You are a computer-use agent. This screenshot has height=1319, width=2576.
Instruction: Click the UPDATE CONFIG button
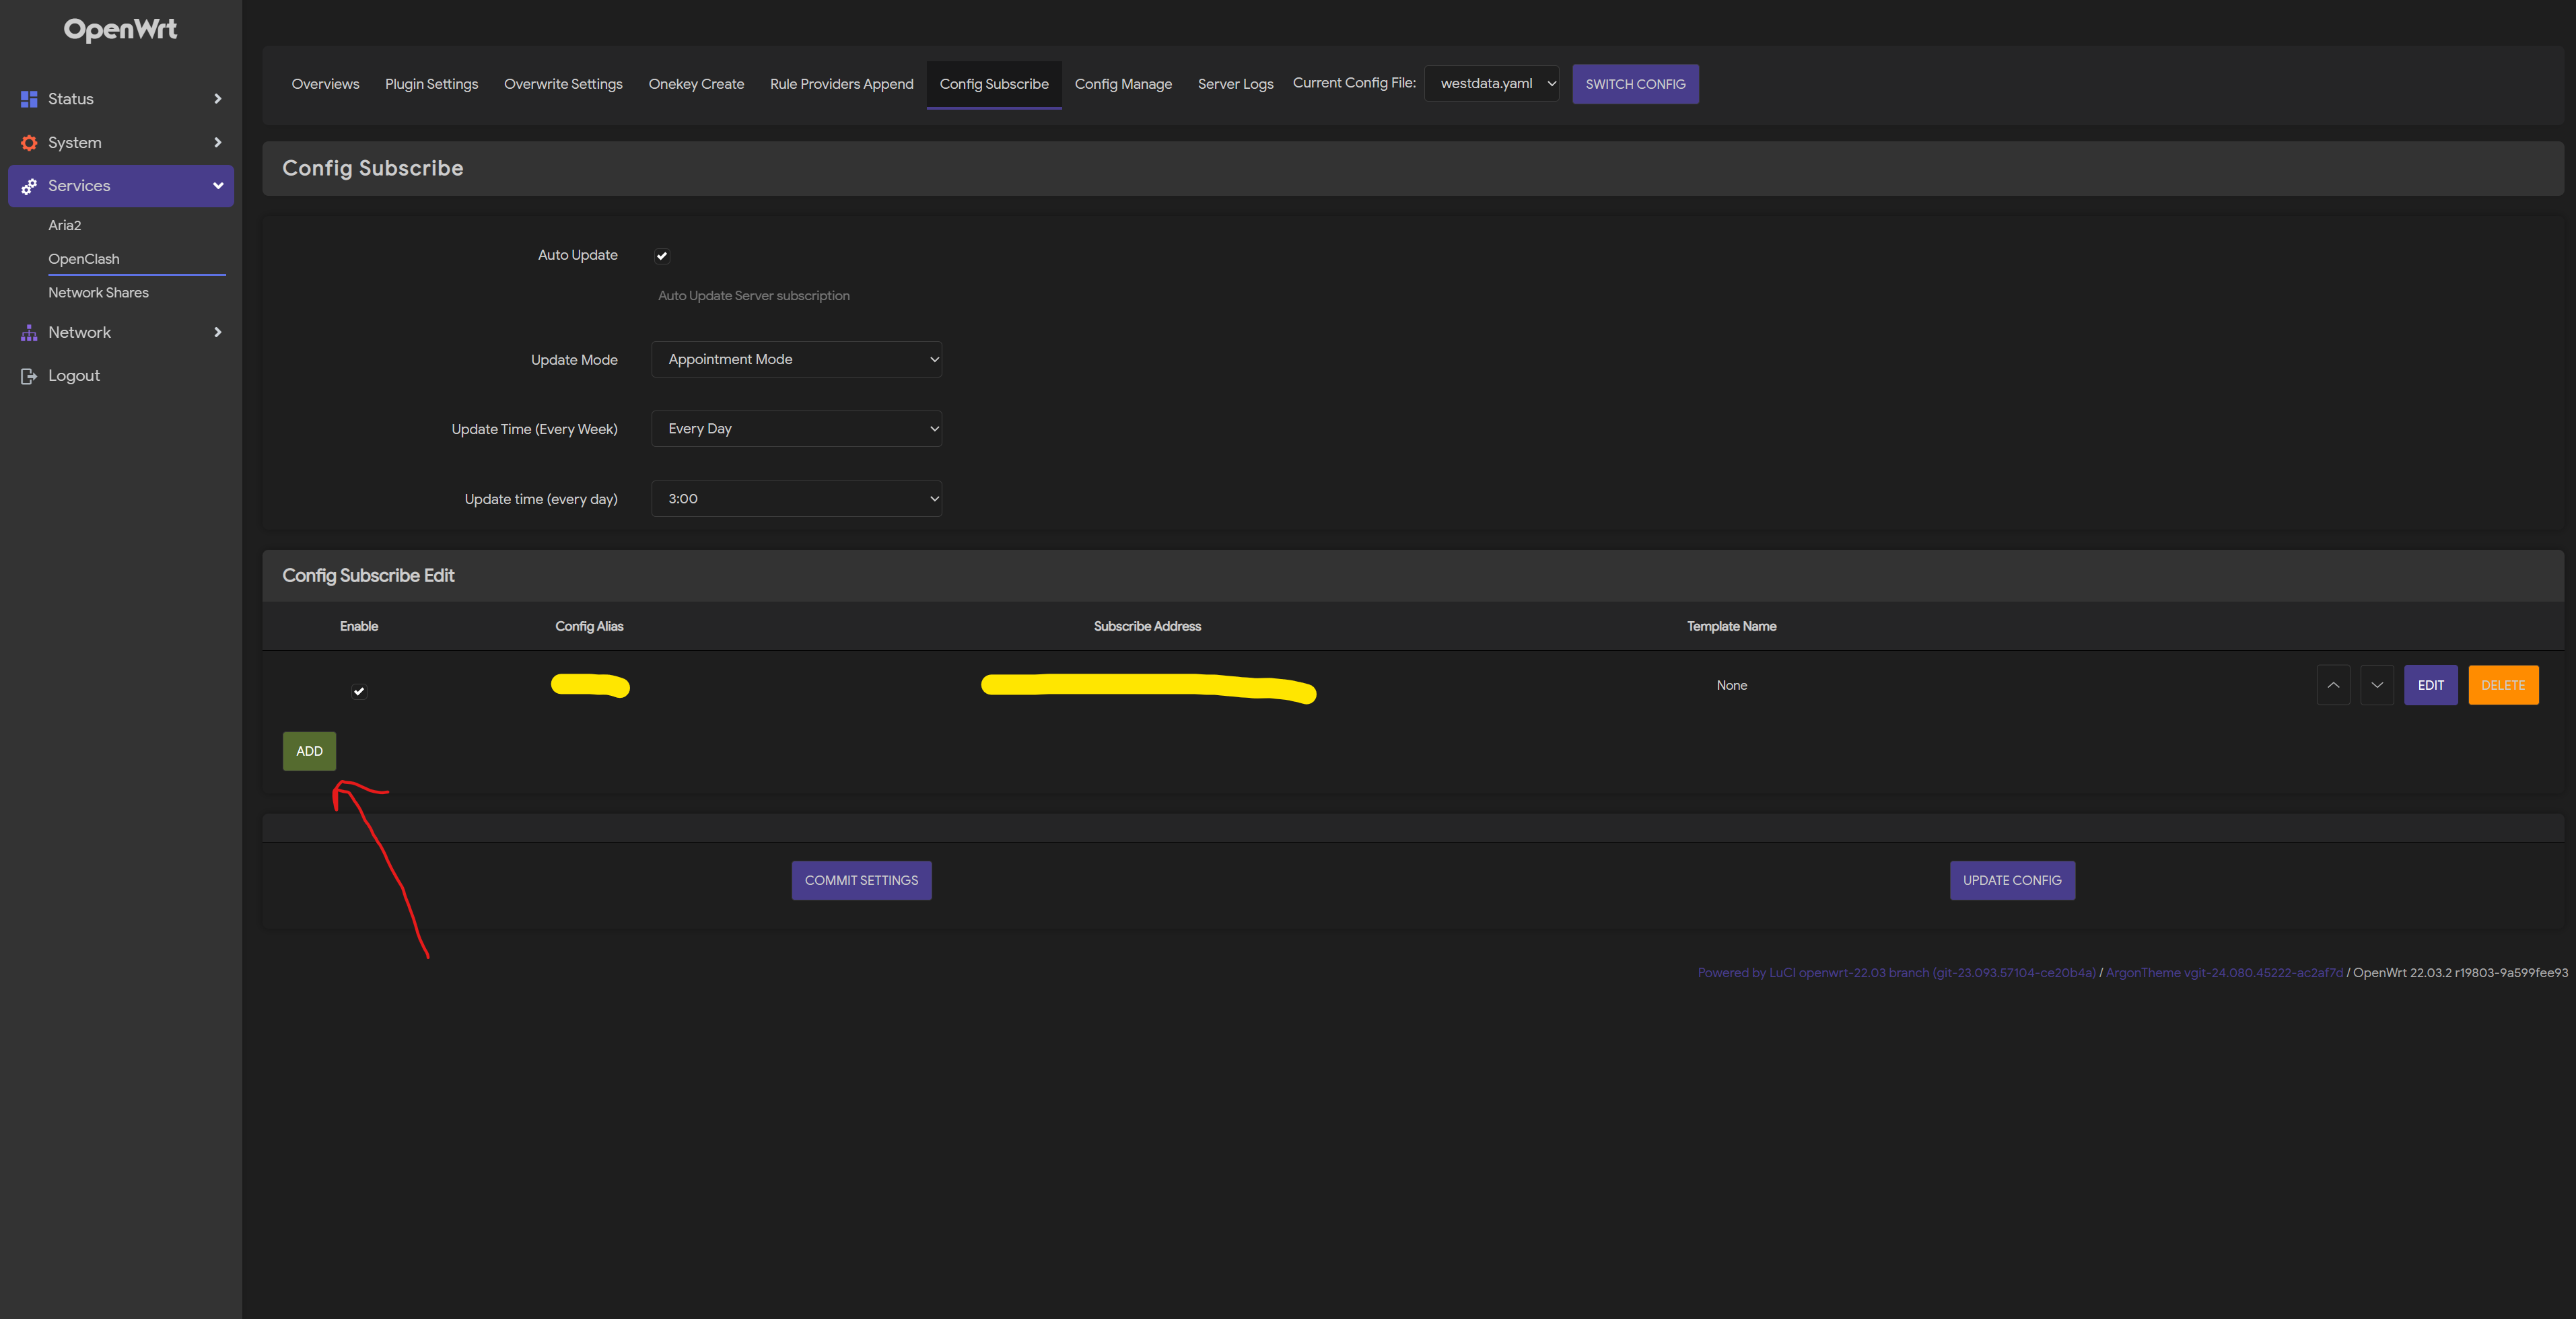click(x=2012, y=880)
